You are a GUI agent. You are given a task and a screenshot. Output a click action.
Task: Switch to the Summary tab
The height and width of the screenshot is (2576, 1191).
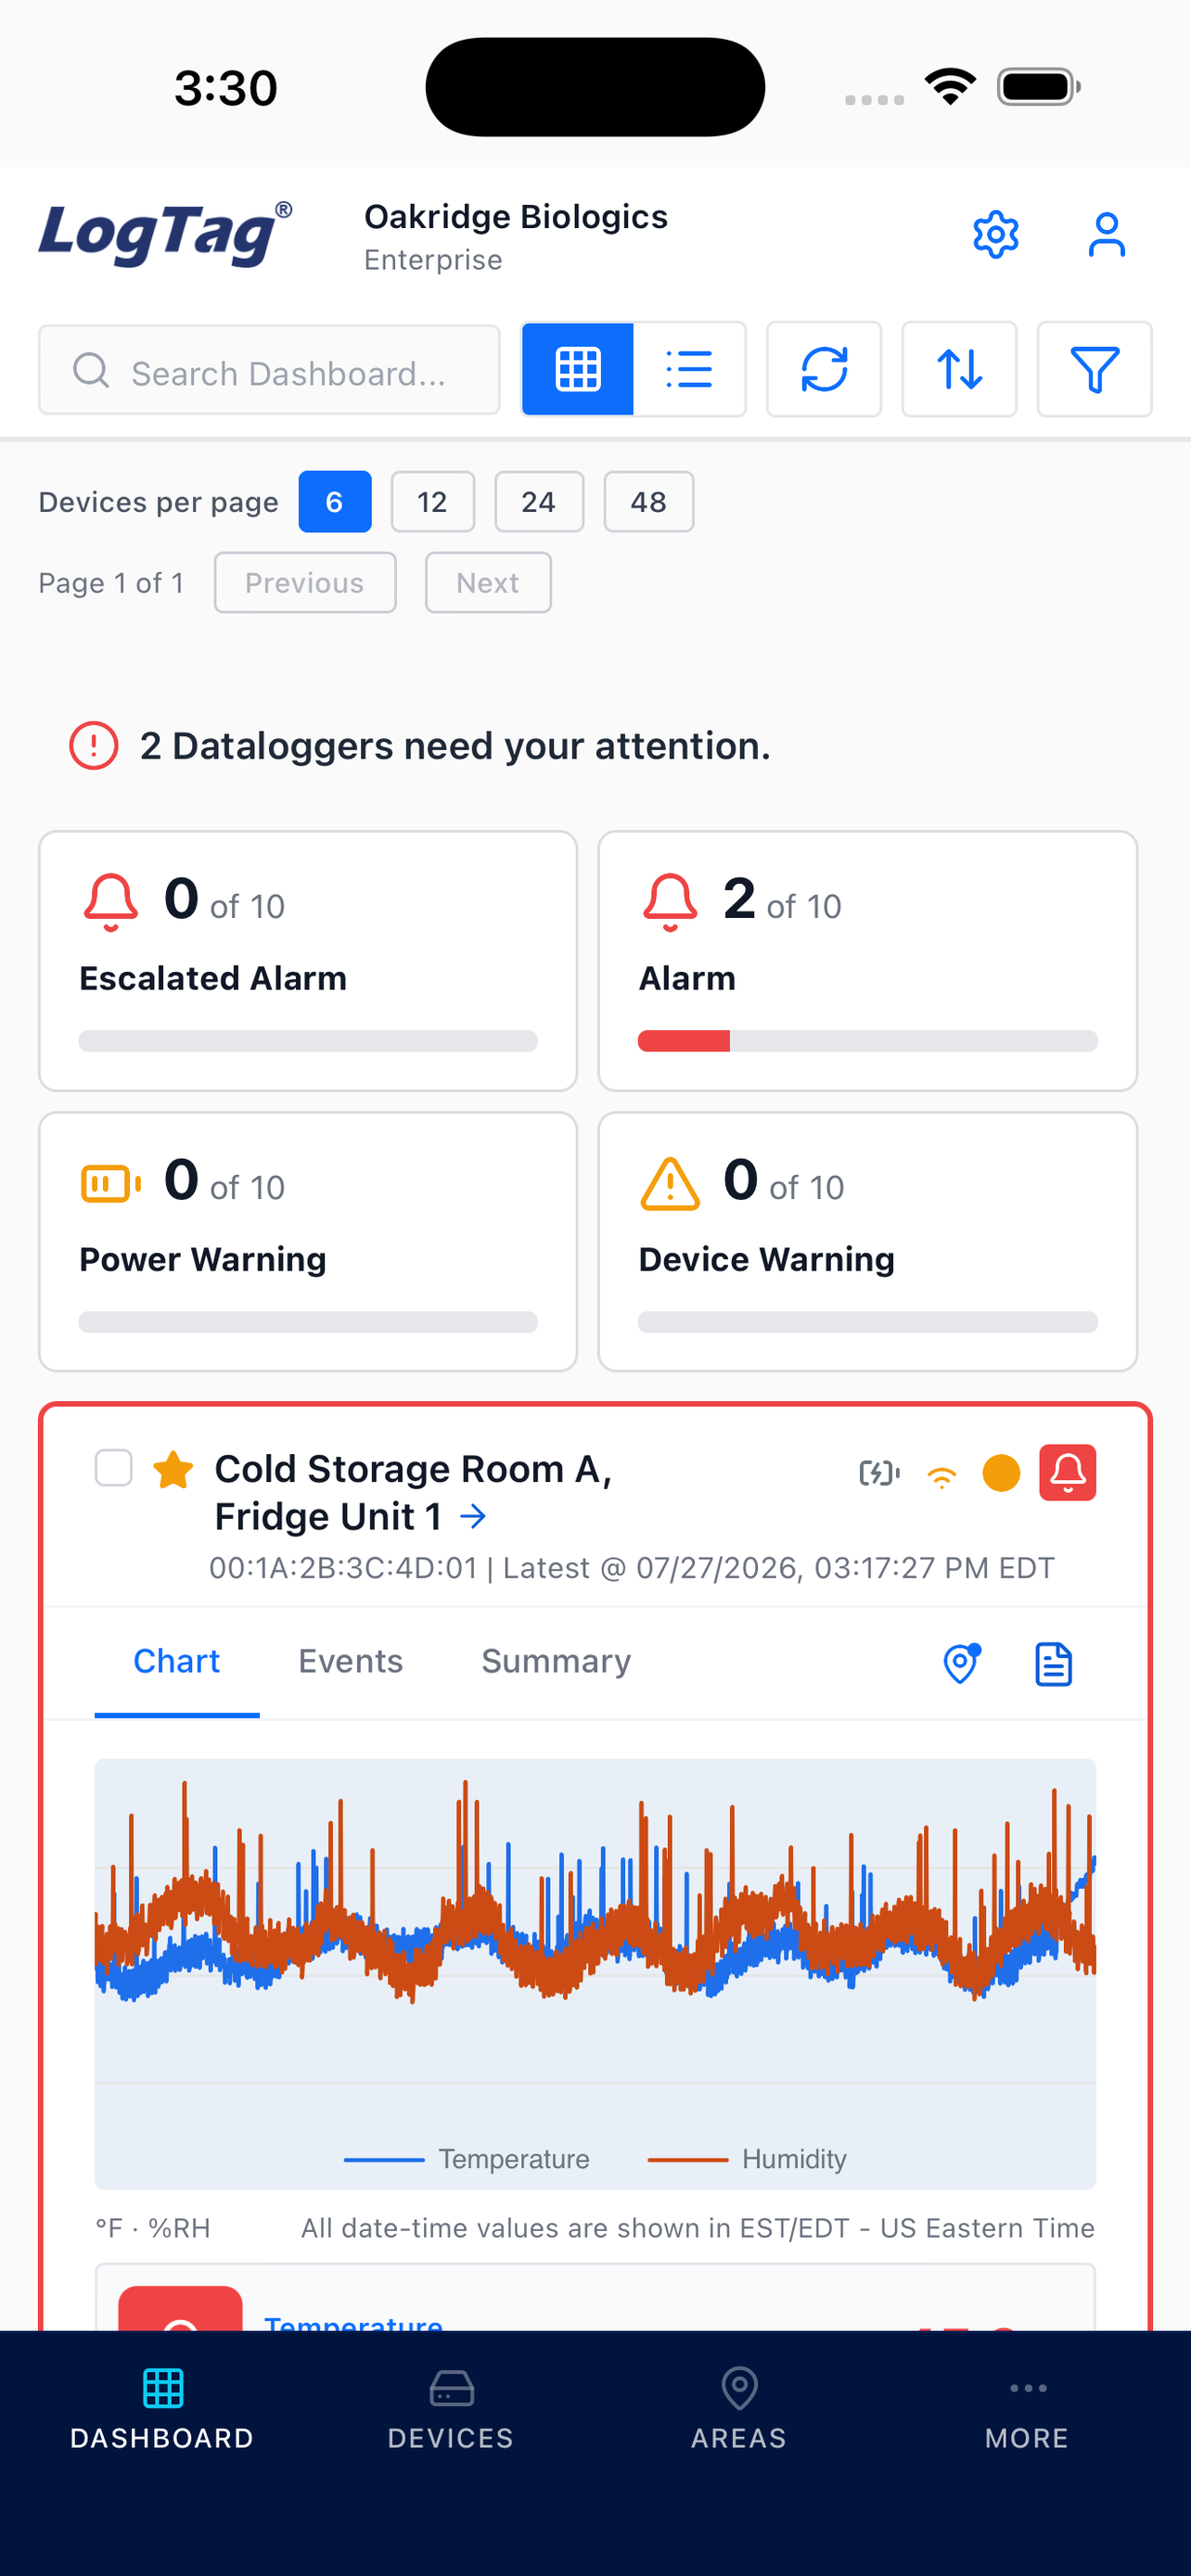(x=556, y=1661)
